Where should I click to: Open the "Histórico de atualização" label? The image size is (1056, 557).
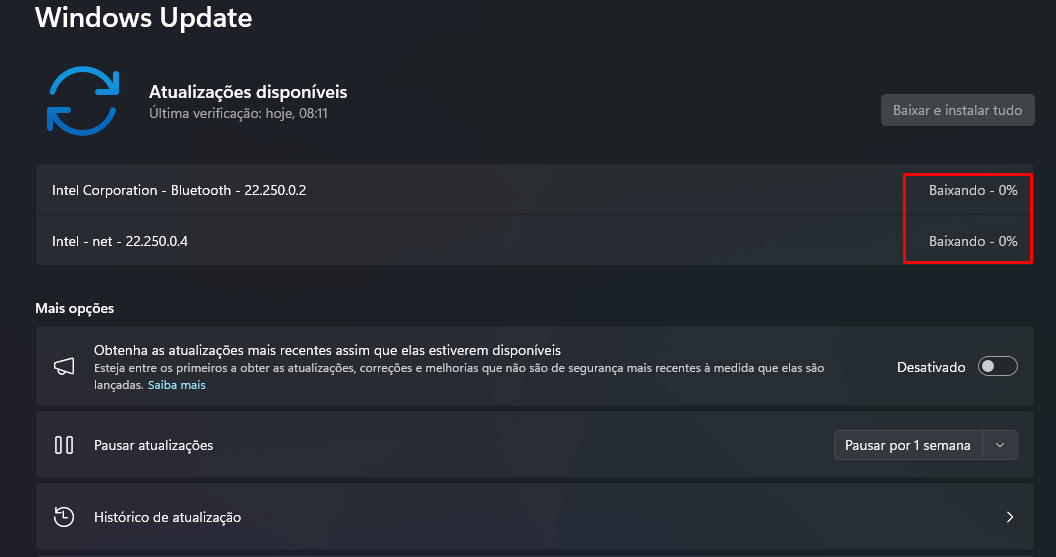[167, 517]
